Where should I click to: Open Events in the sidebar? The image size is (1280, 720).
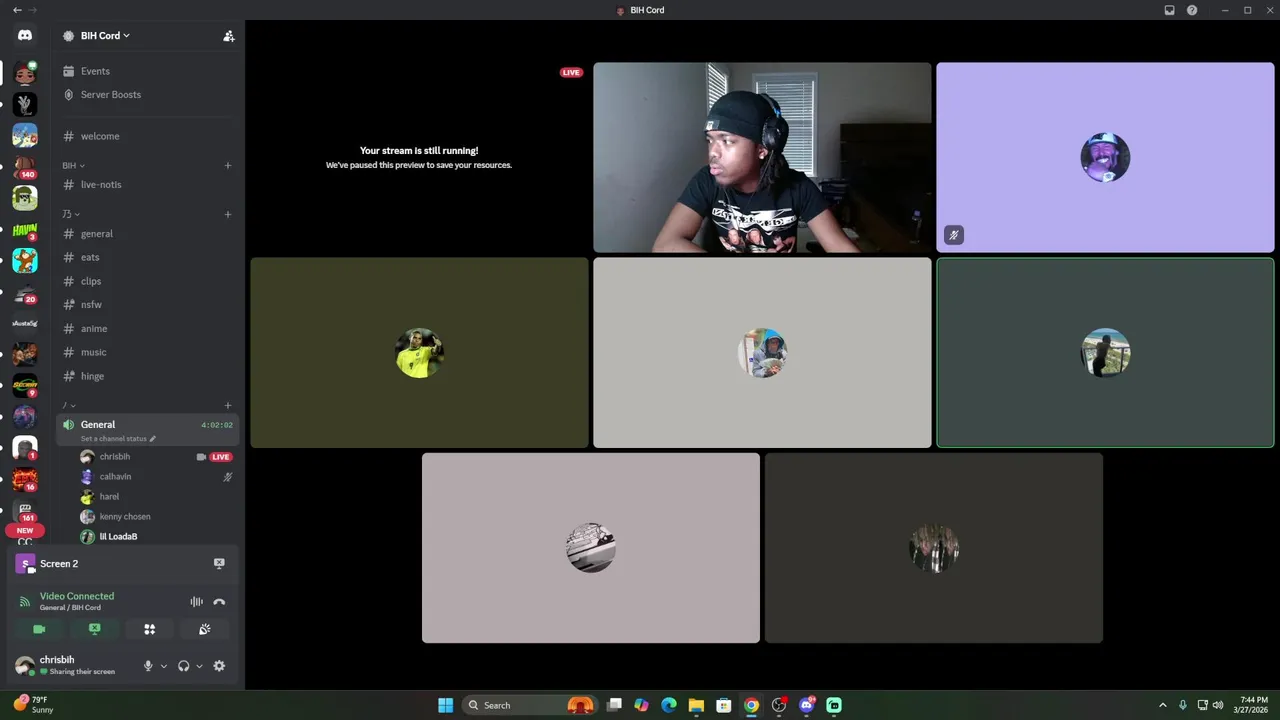[x=147, y=71]
